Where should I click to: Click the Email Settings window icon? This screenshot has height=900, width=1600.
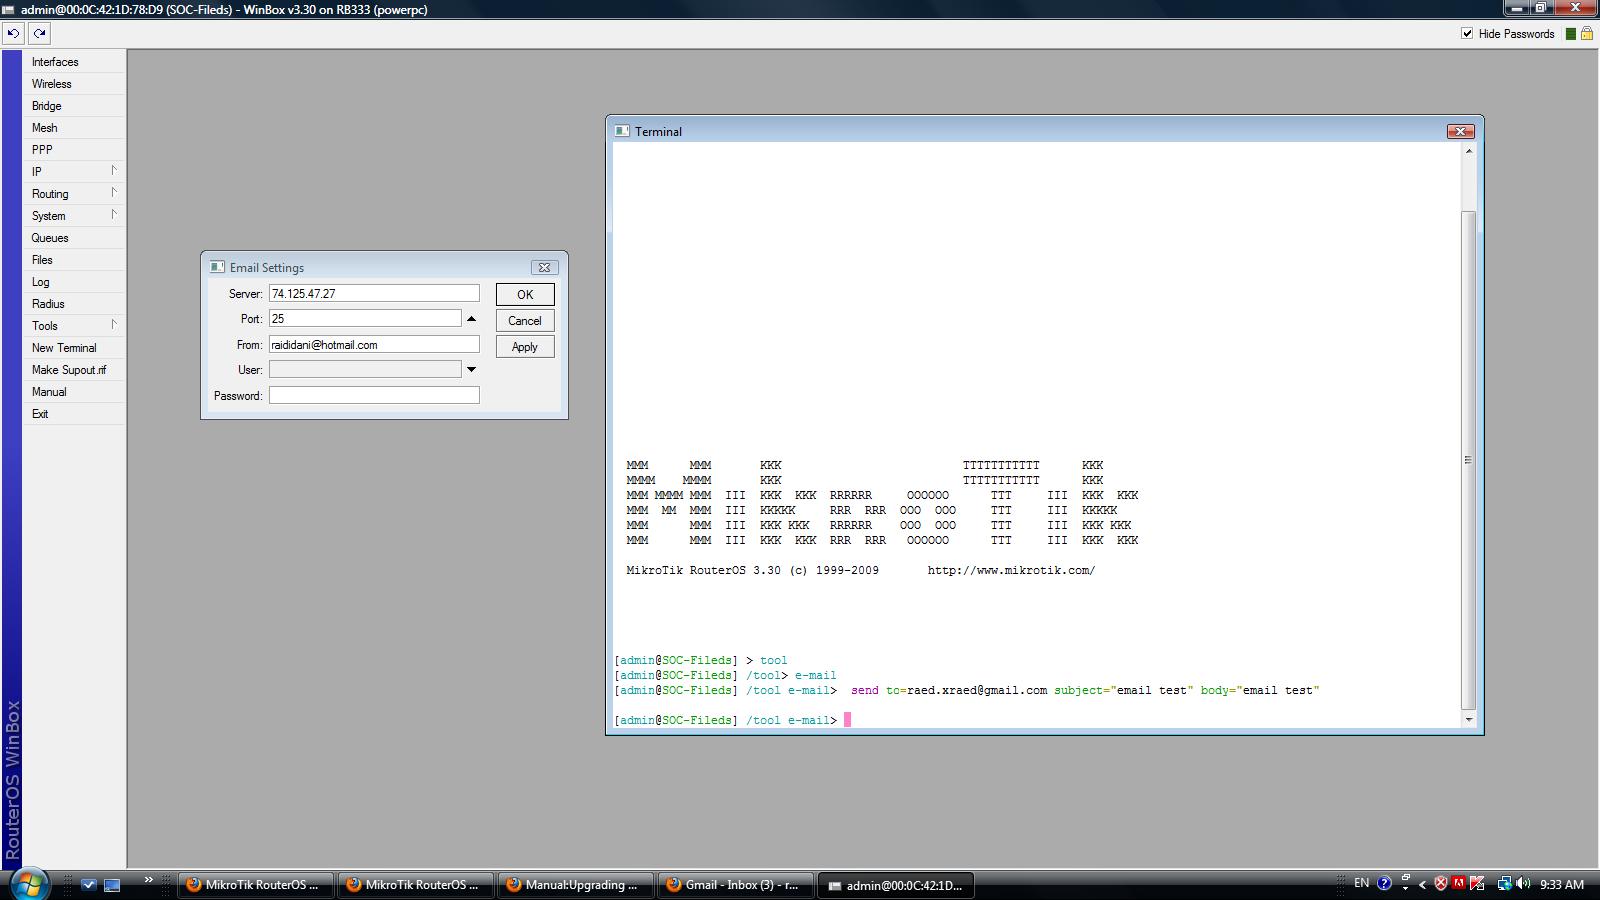[x=217, y=267]
